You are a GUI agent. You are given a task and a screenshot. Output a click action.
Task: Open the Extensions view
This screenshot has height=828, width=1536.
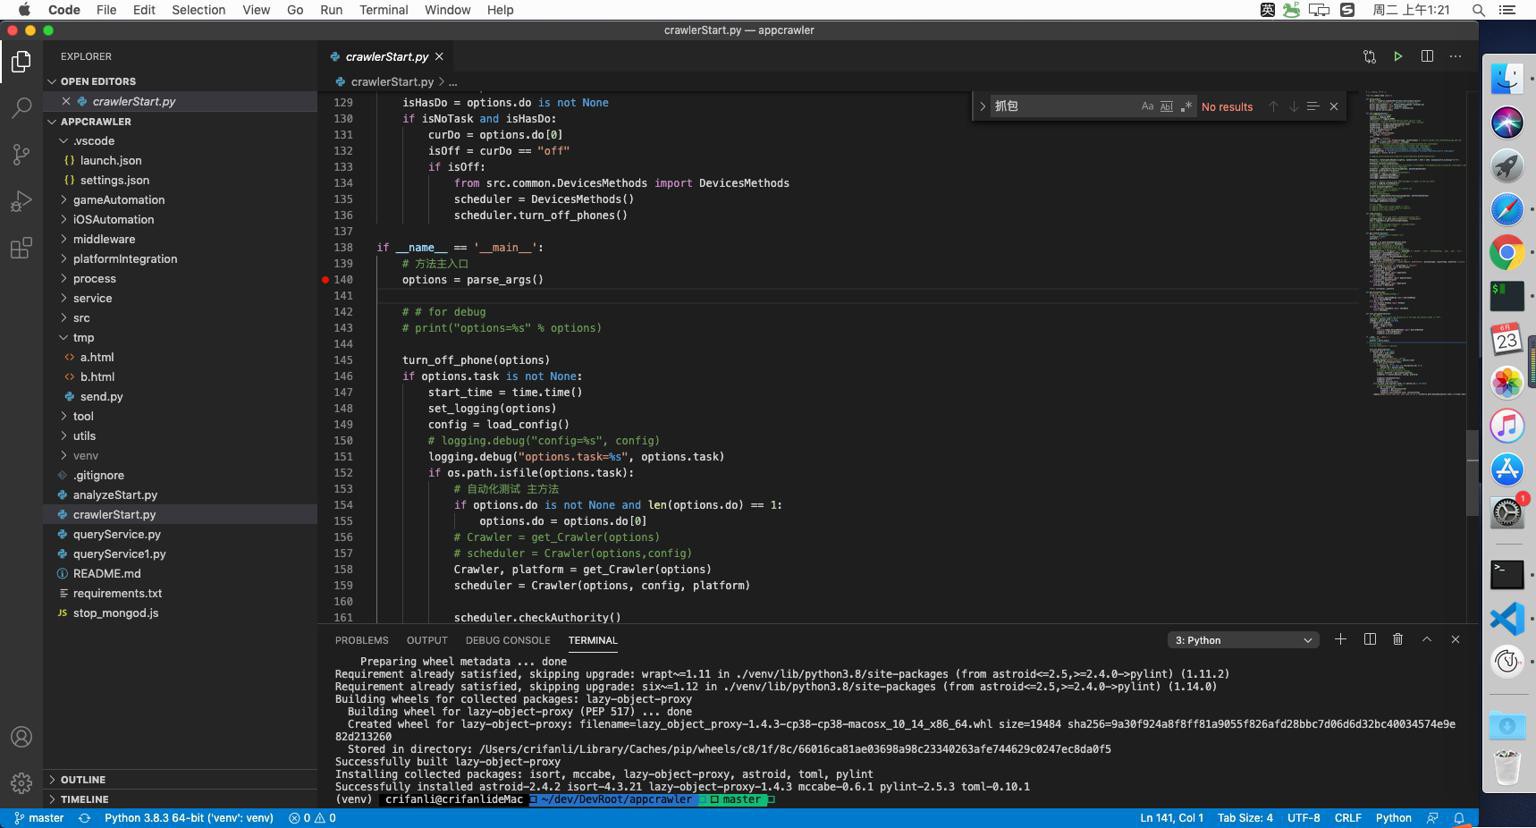coord(21,248)
